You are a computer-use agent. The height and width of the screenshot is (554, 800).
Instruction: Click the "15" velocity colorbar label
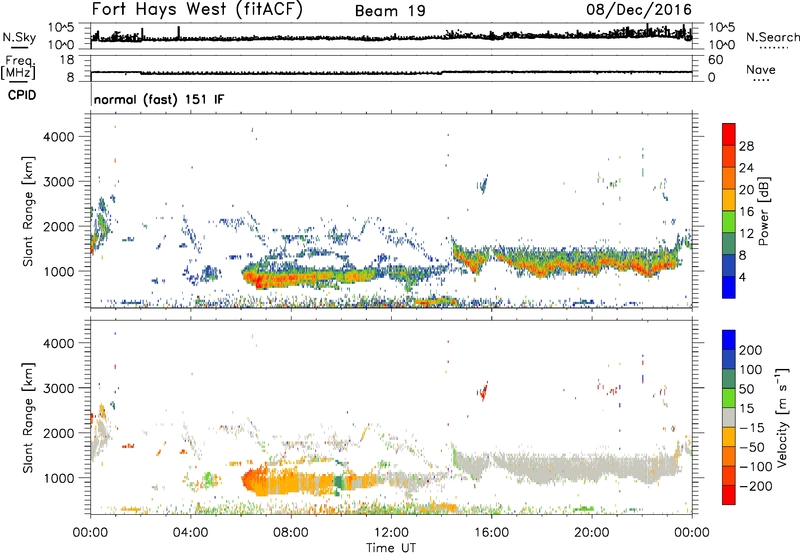746,409
